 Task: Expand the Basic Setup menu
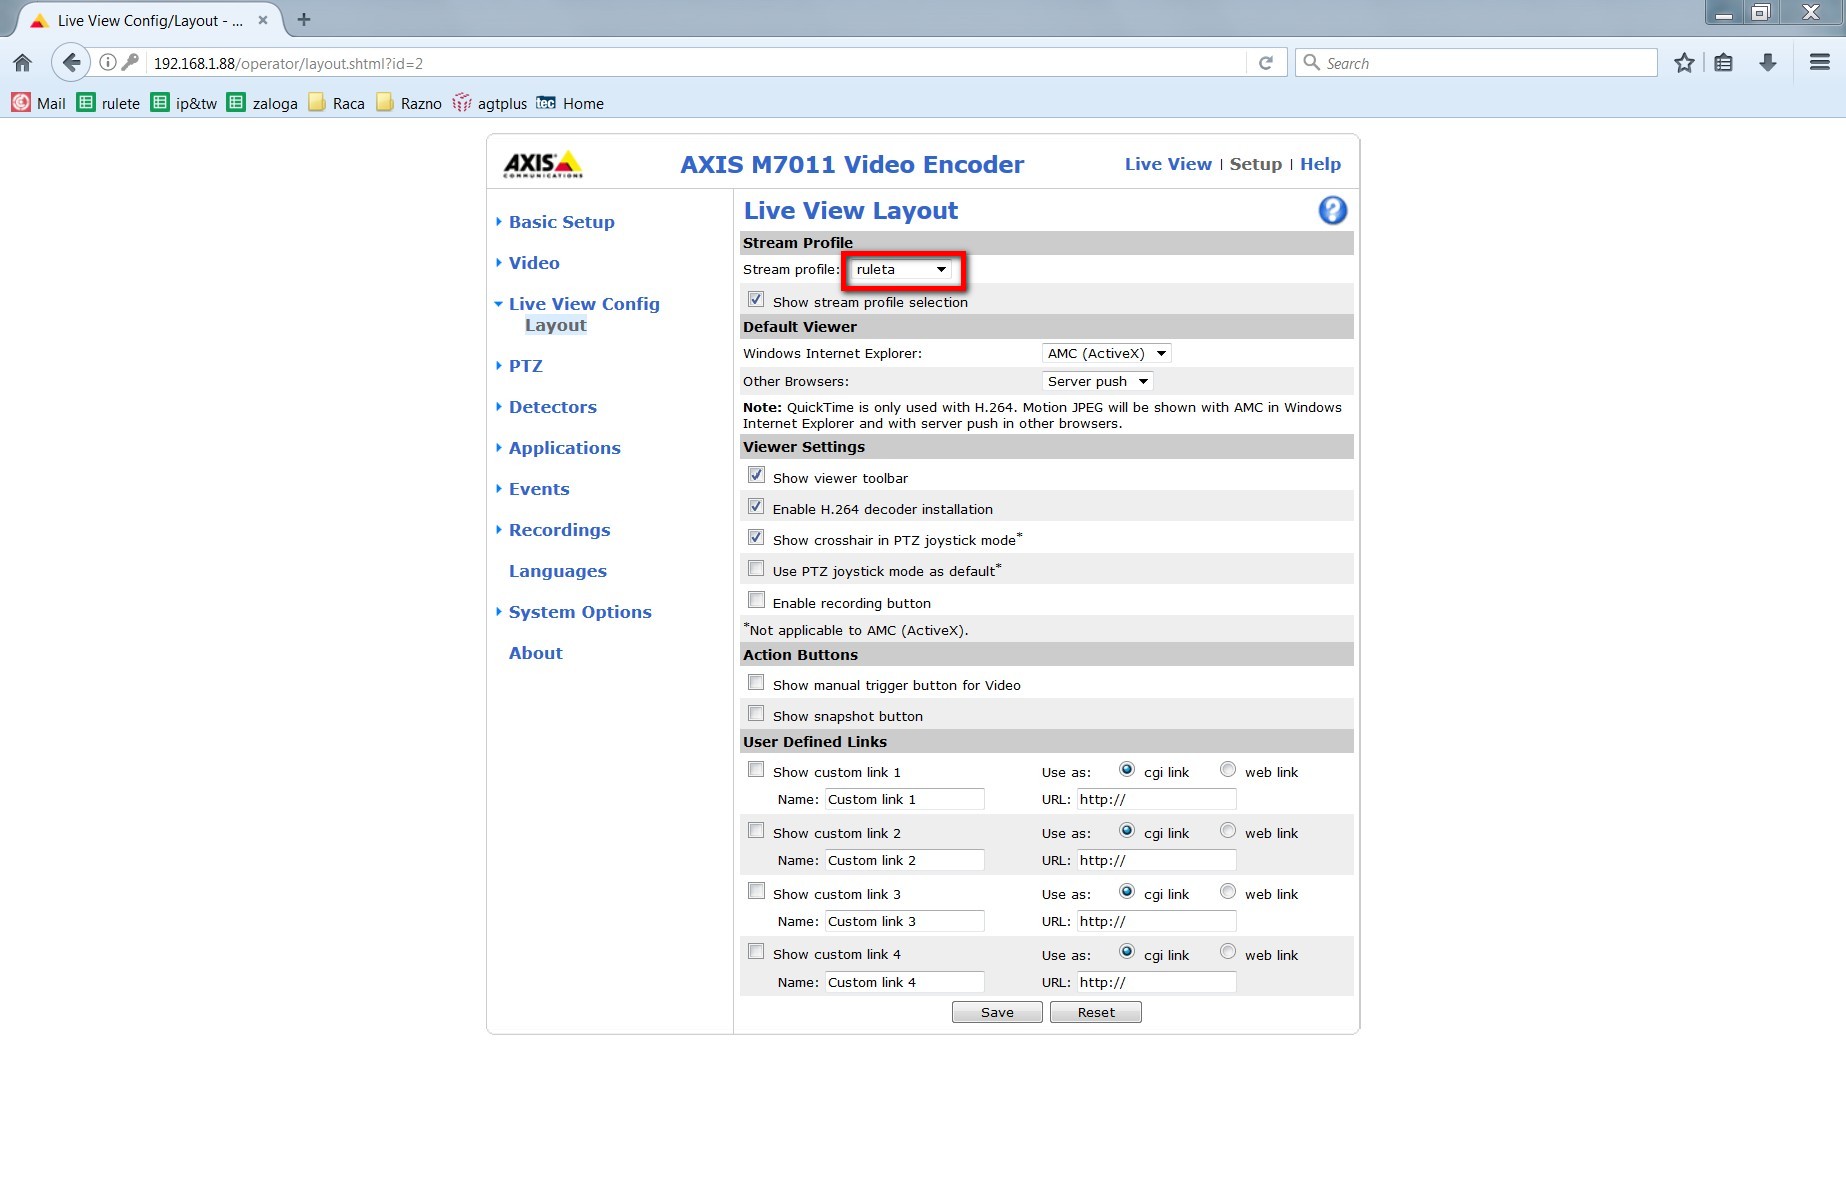tap(561, 222)
